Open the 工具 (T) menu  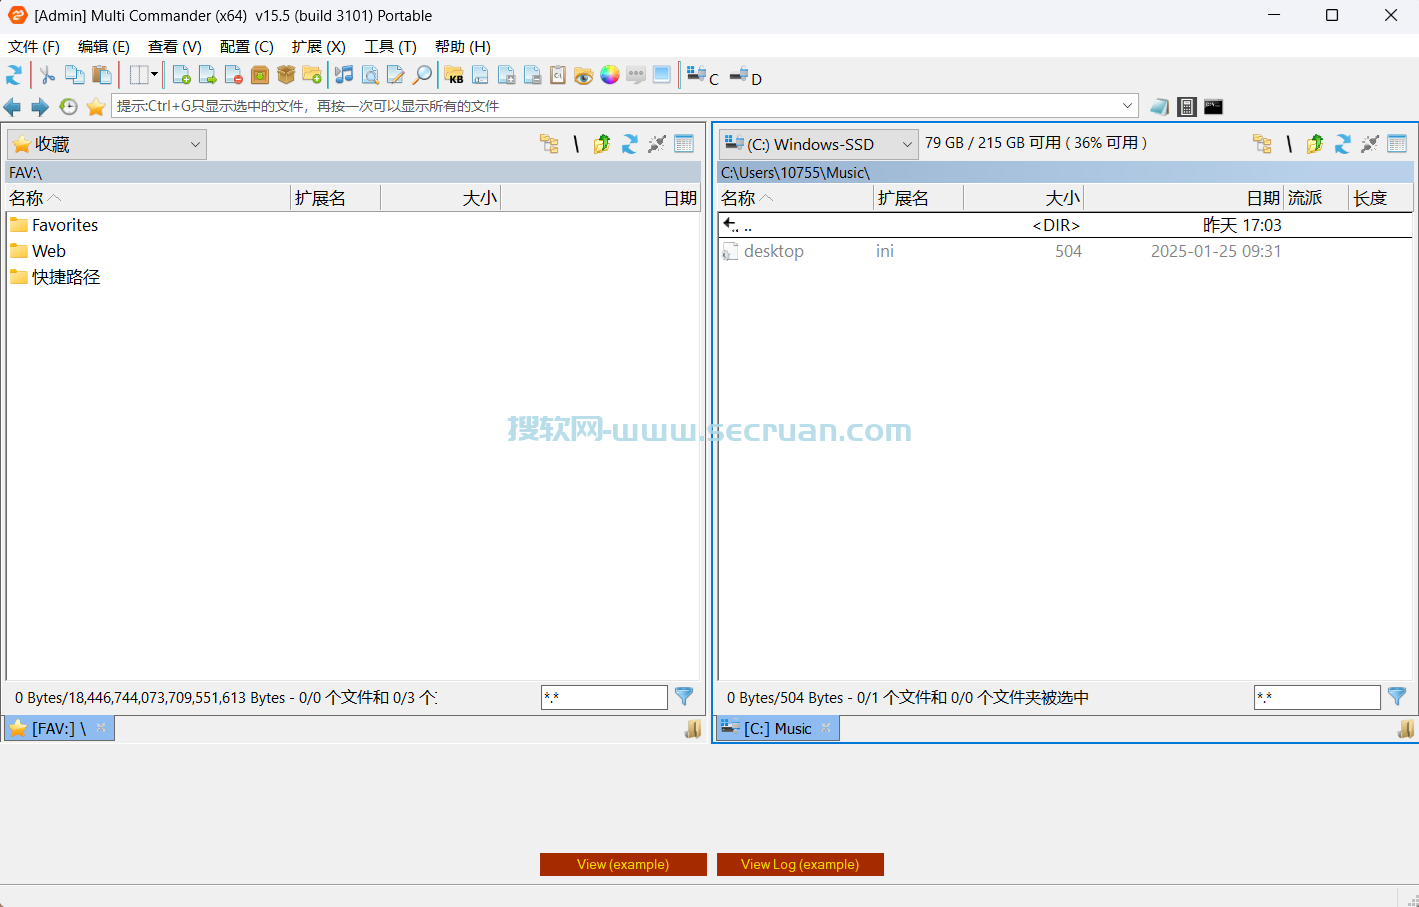pyautogui.click(x=390, y=47)
